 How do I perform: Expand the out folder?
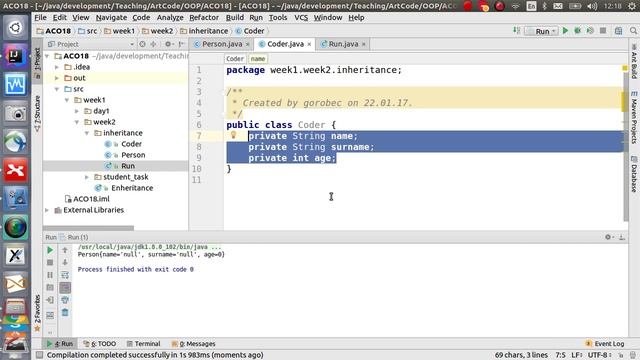[57, 78]
